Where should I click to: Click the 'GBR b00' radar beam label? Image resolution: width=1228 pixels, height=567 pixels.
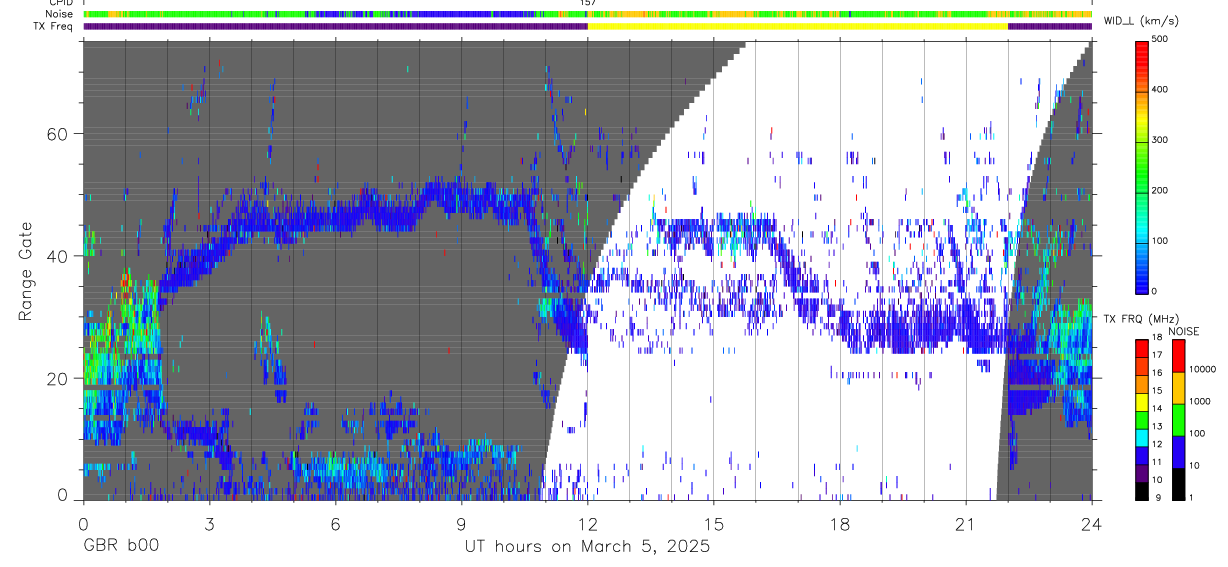coord(120,547)
